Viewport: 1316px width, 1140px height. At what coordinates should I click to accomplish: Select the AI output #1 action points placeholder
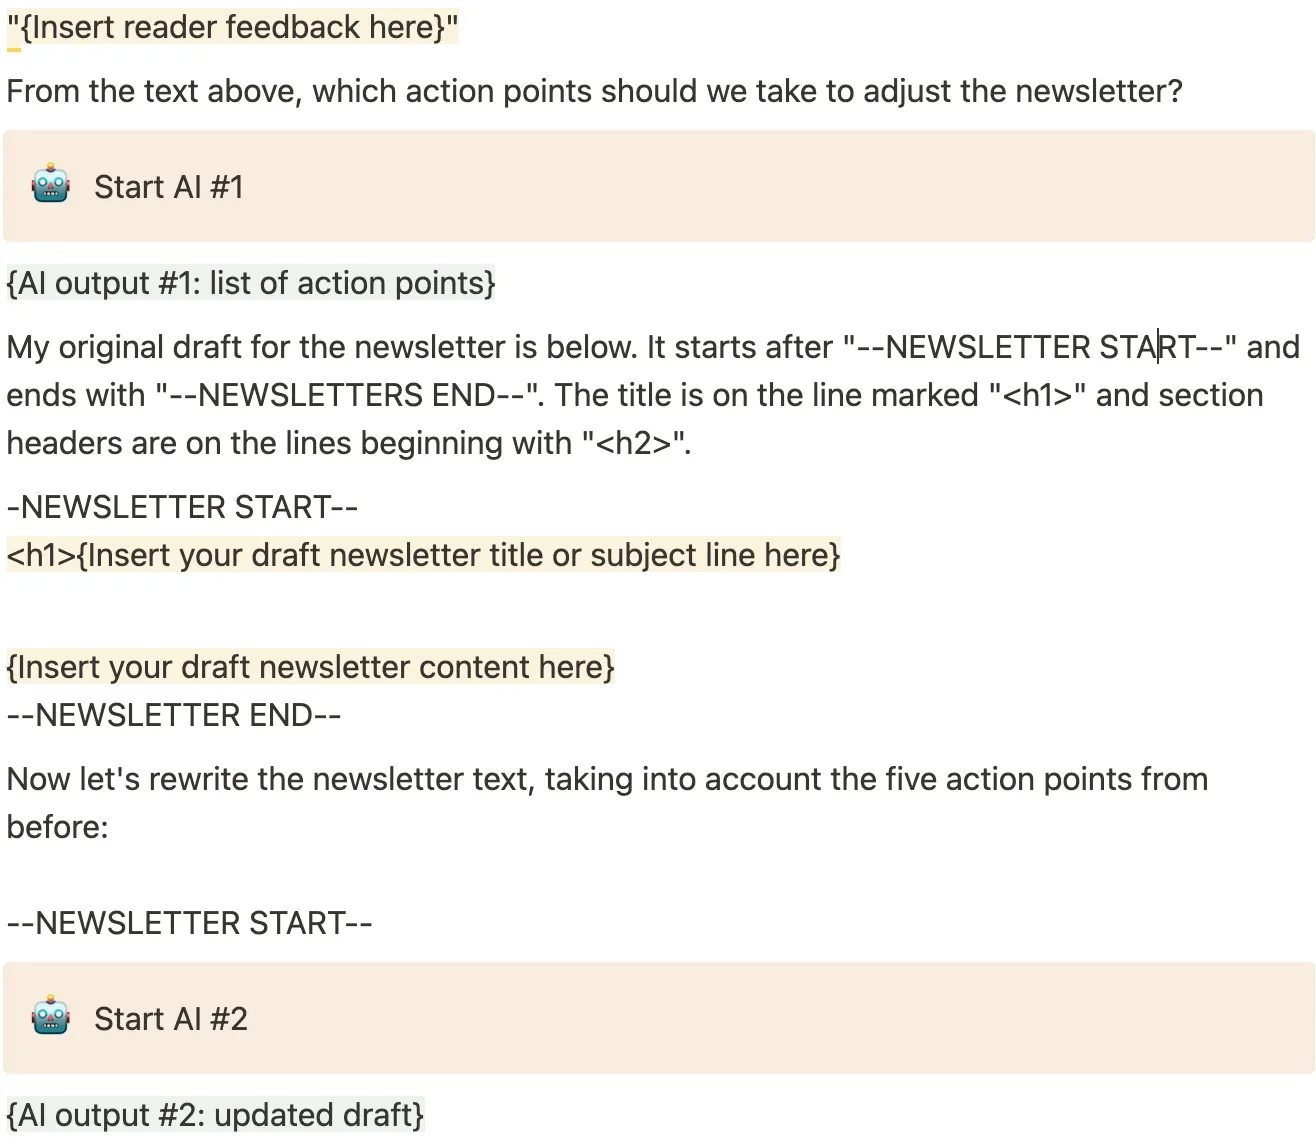pyautogui.click(x=251, y=283)
